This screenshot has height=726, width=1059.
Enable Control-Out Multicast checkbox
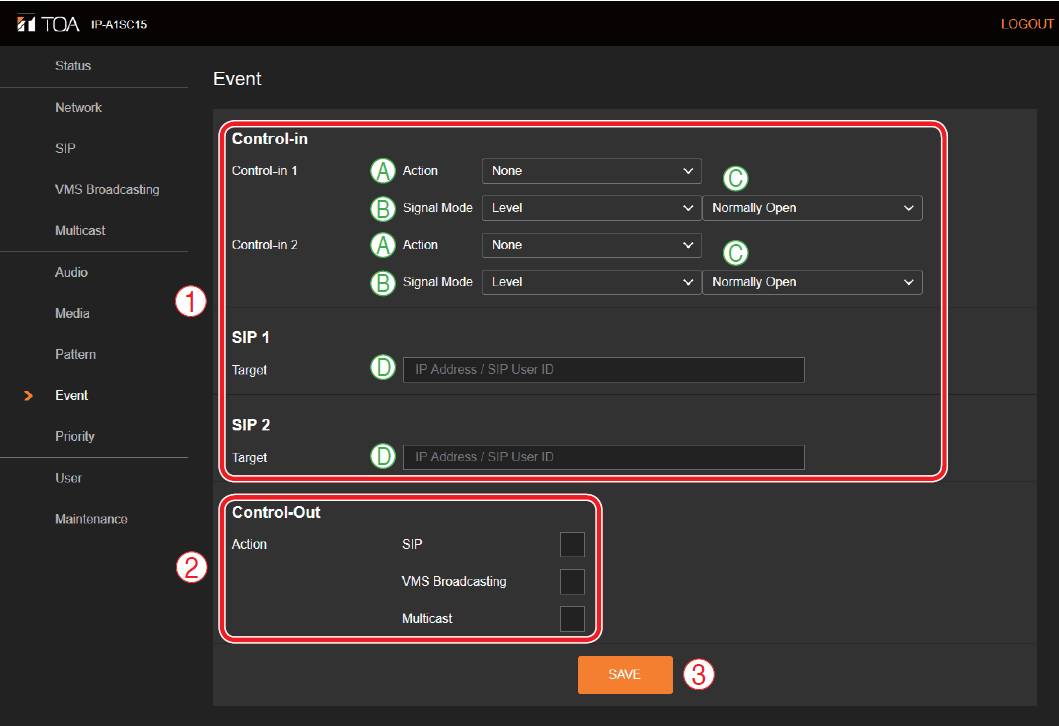572,619
